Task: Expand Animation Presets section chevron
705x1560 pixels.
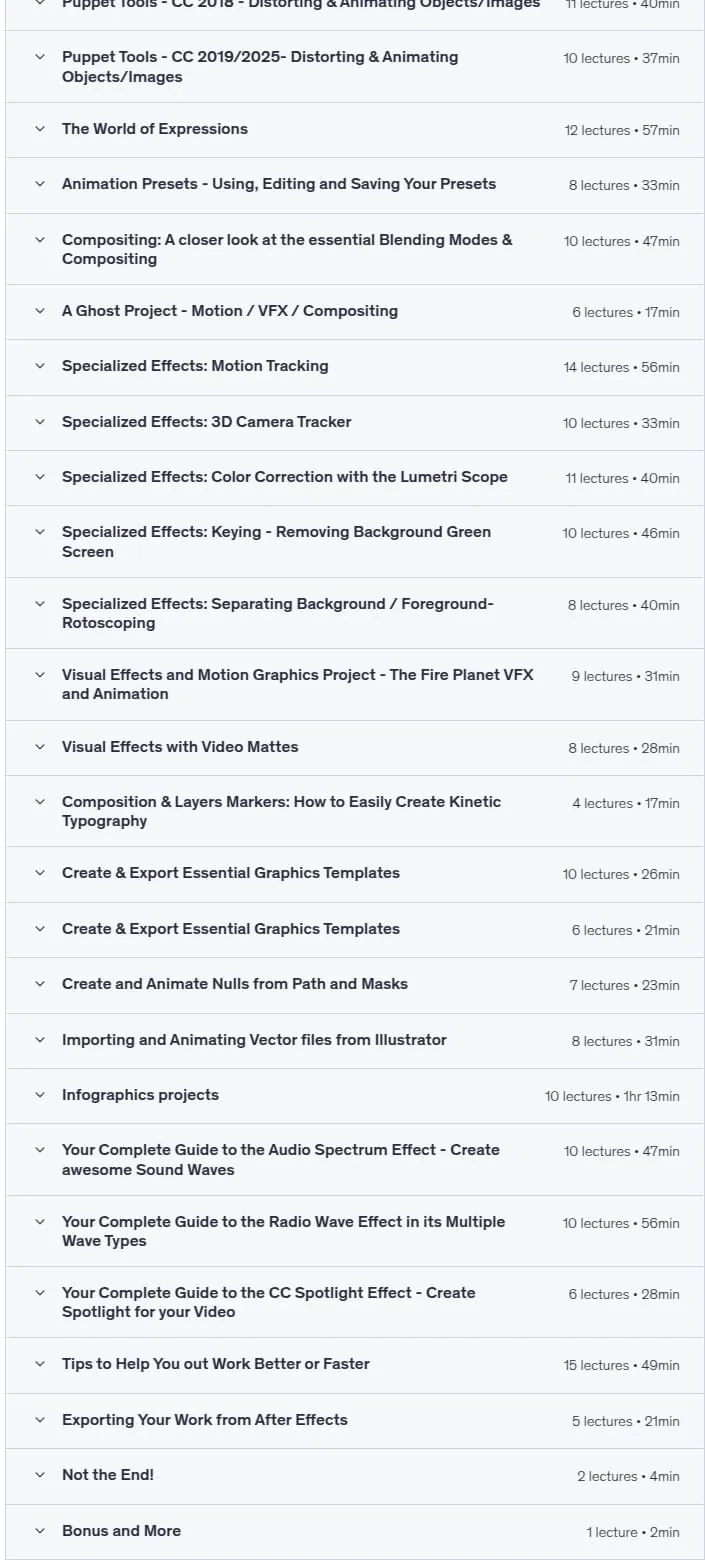Action: click(x=40, y=184)
